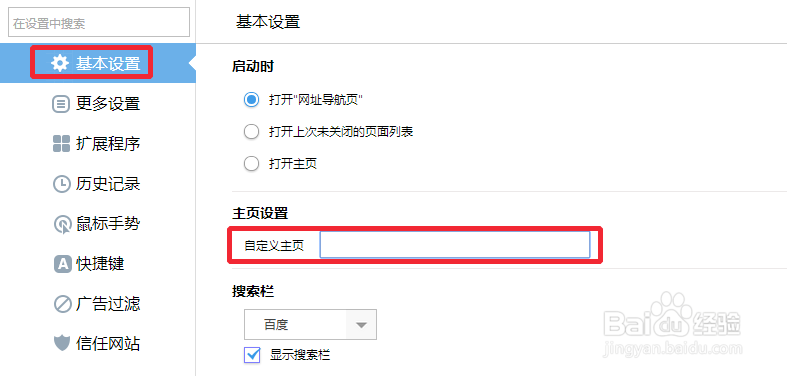Select 打开上次未关闭的页面列表 radio option

[251, 132]
